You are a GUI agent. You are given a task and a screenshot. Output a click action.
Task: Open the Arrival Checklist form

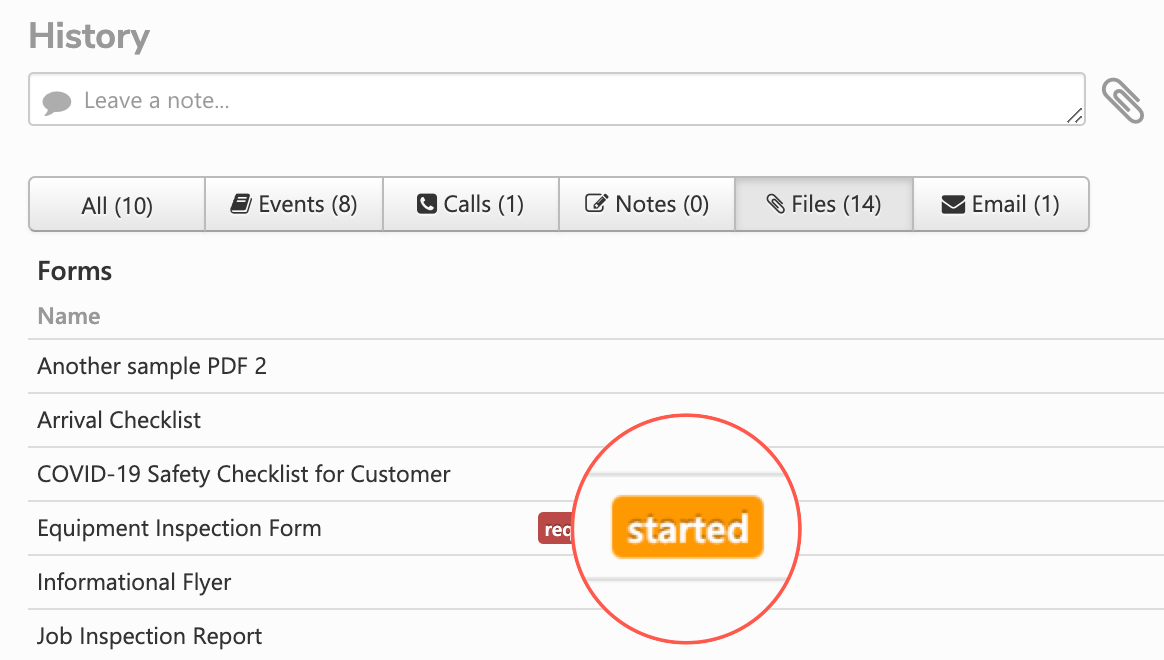tap(119, 420)
